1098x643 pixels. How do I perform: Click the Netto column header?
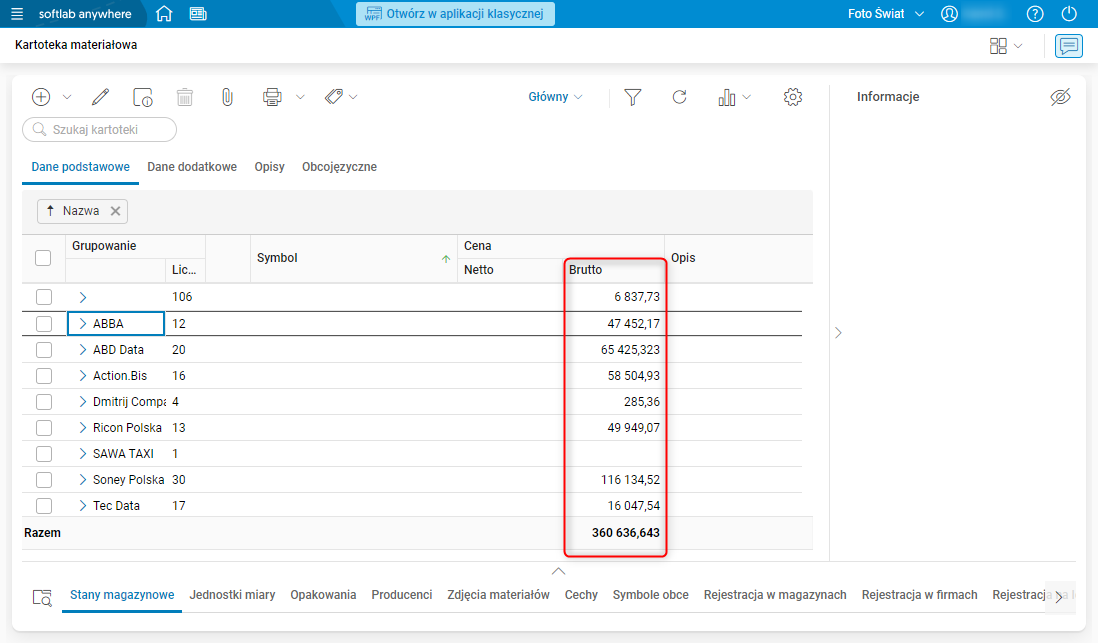pos(510,270)
